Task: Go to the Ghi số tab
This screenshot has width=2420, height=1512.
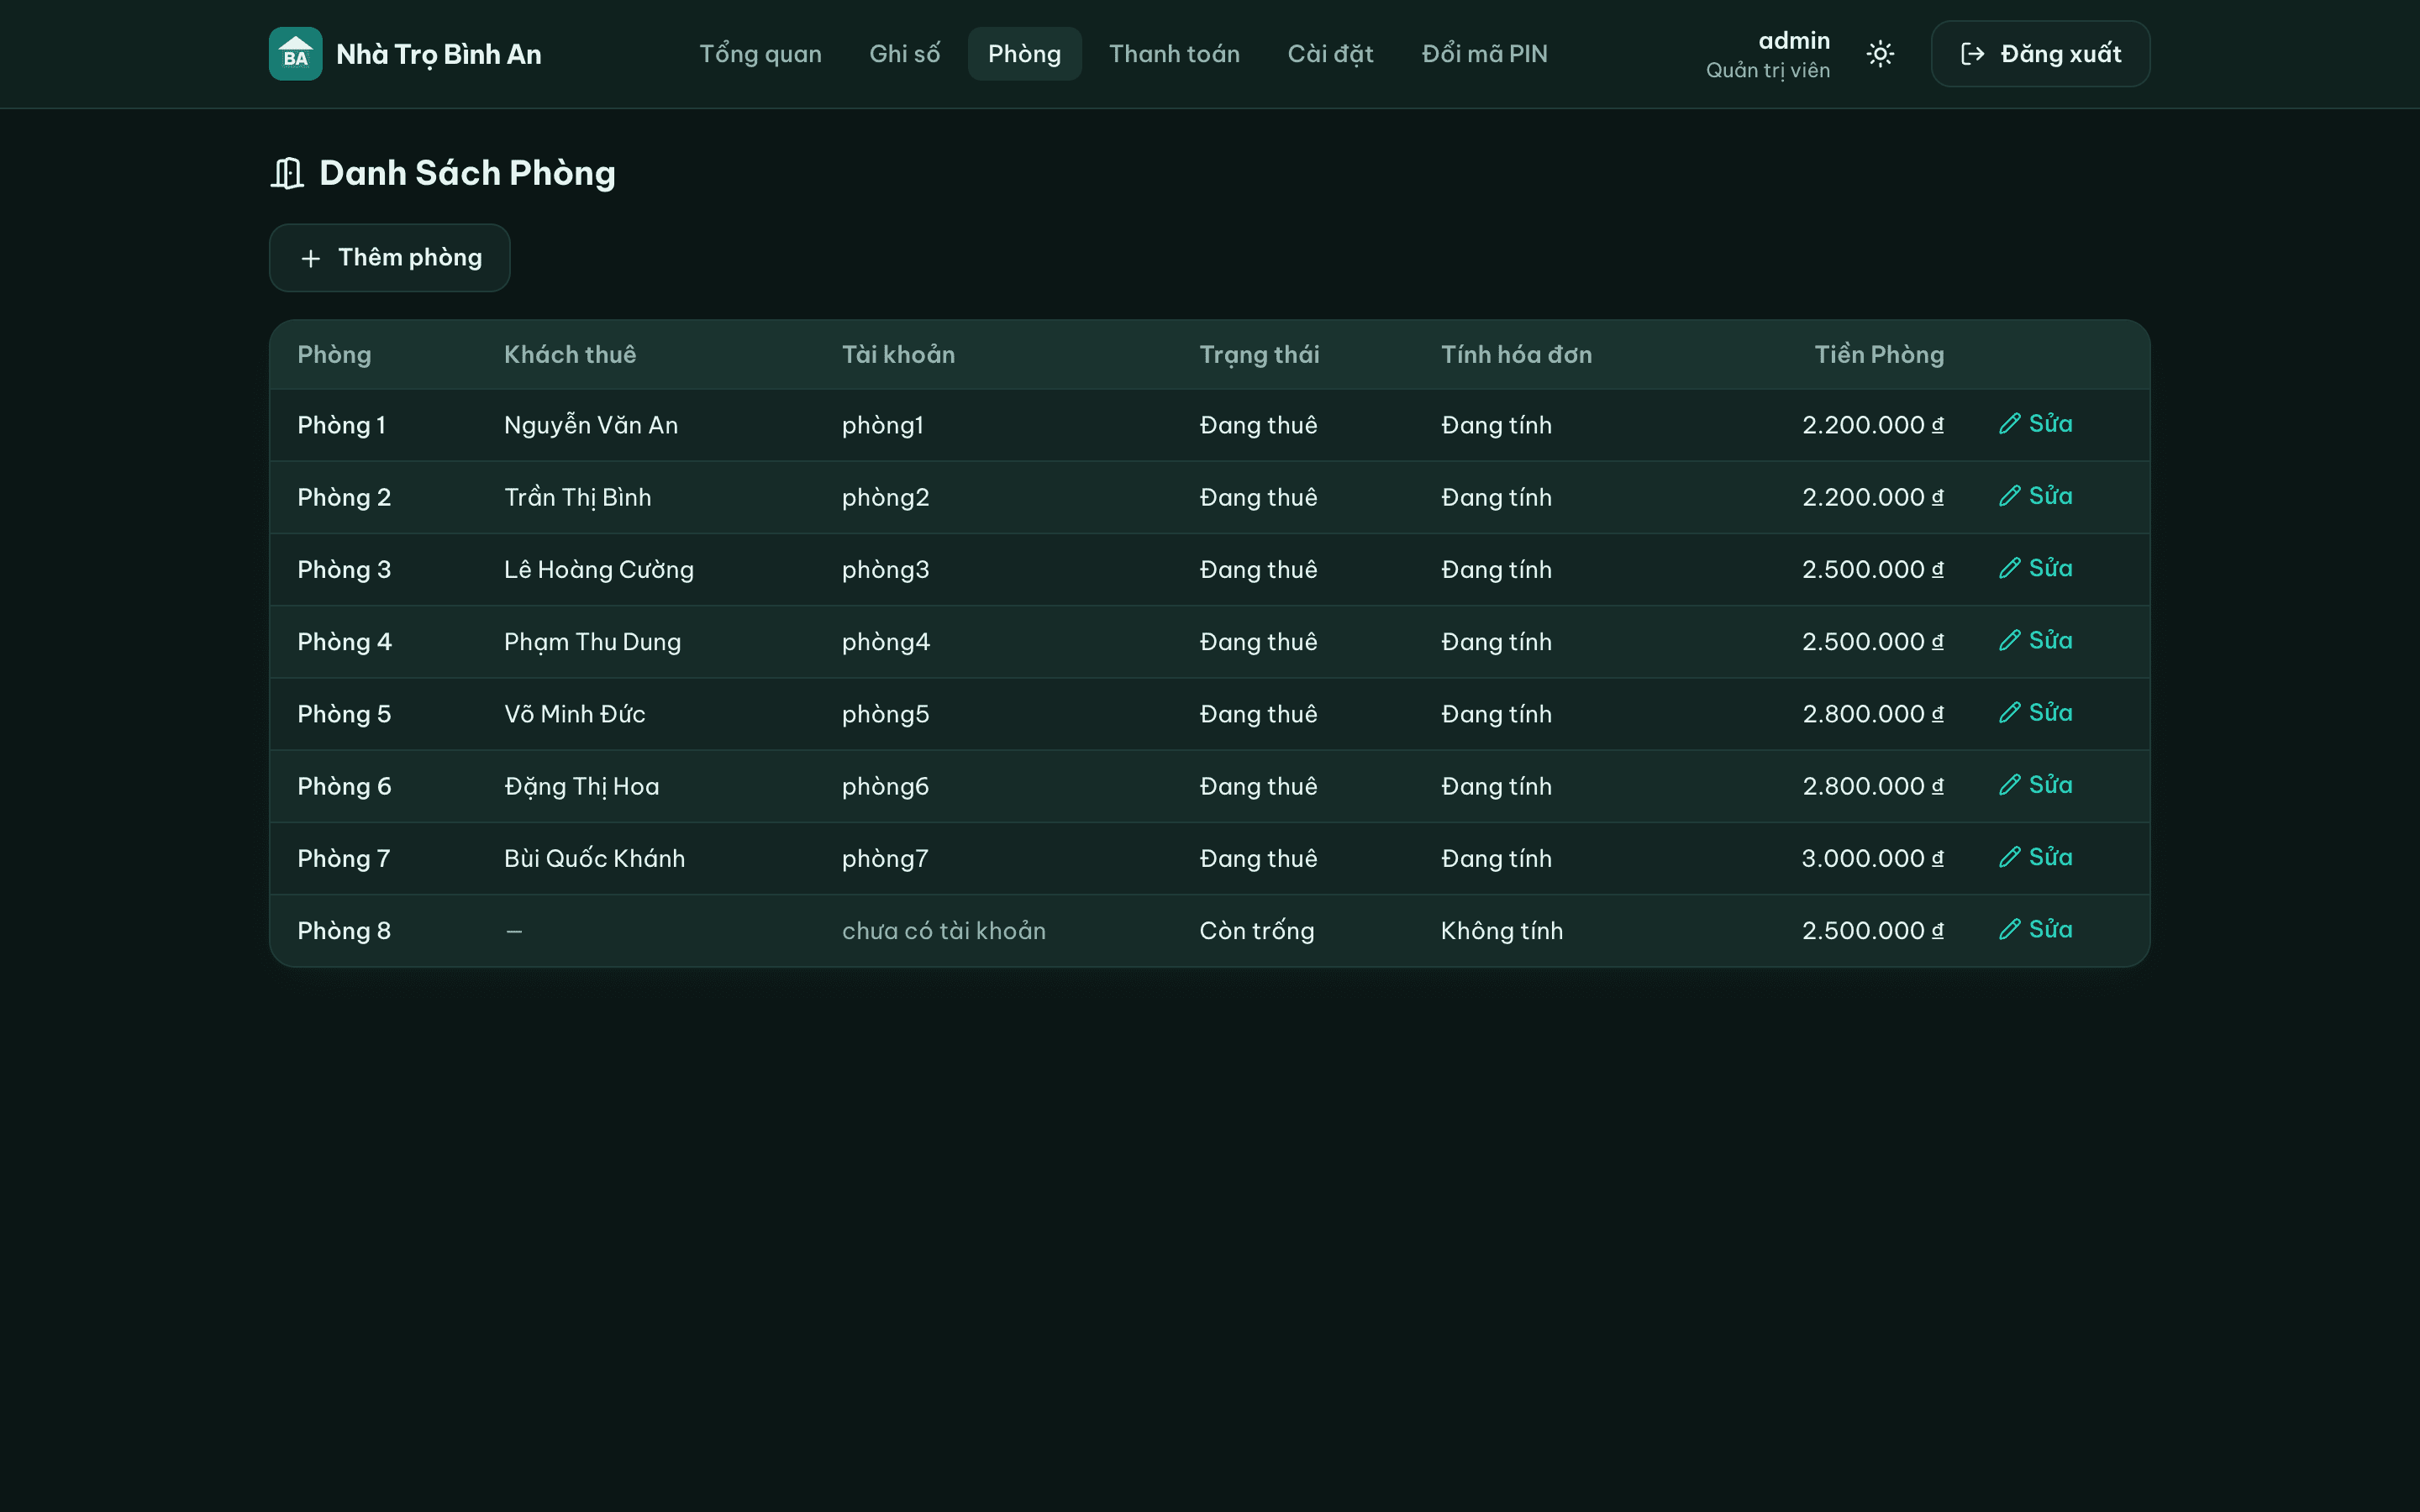Action: coord(904,54)
